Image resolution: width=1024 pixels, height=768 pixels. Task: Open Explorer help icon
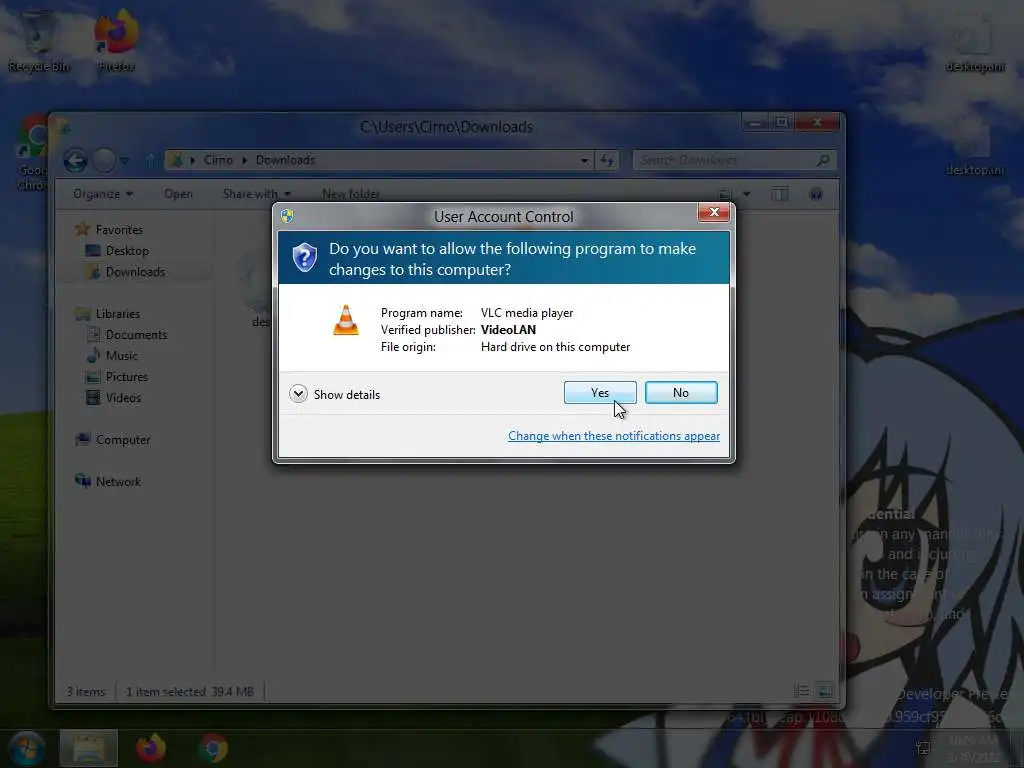816,194
